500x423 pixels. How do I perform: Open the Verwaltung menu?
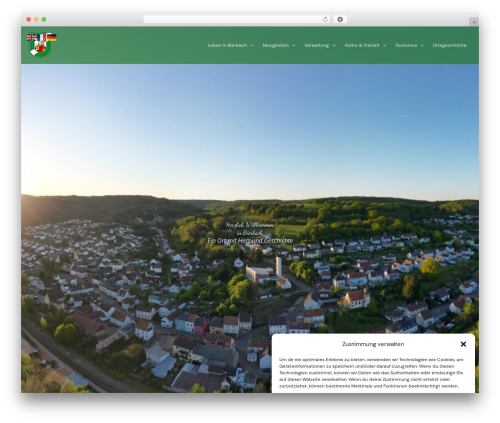(316, 45)
